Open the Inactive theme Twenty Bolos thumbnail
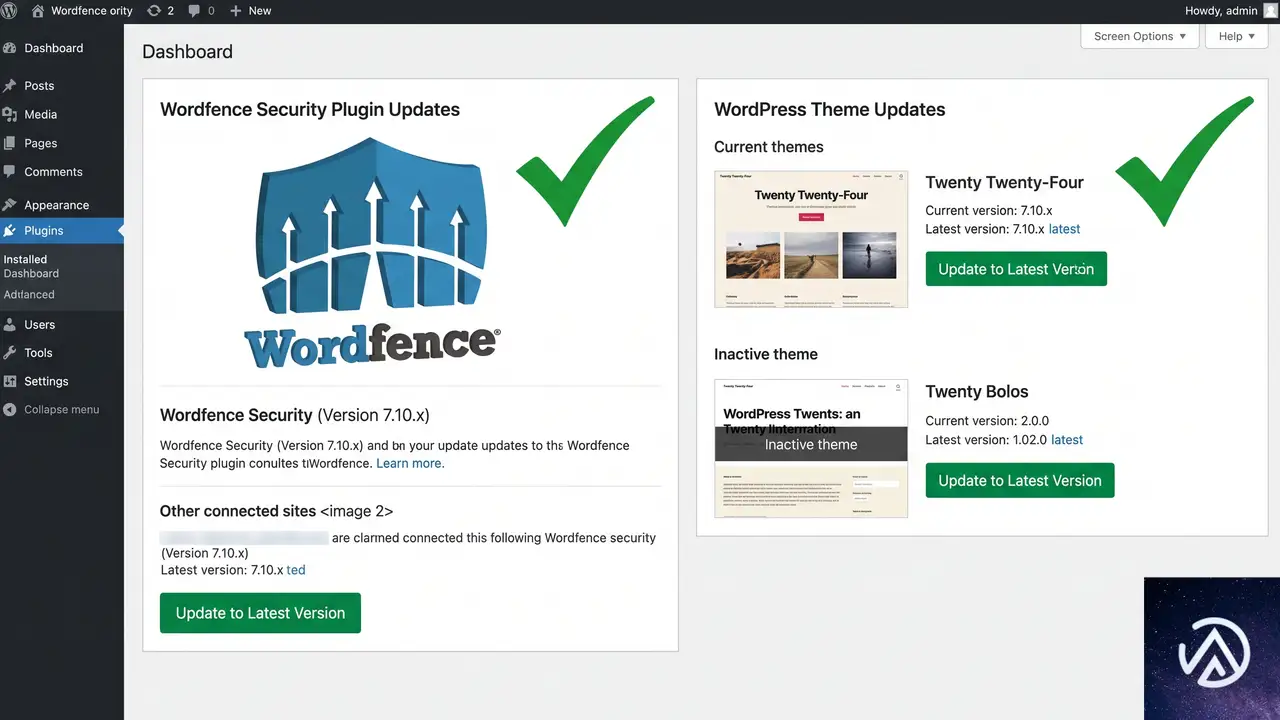 811,448
